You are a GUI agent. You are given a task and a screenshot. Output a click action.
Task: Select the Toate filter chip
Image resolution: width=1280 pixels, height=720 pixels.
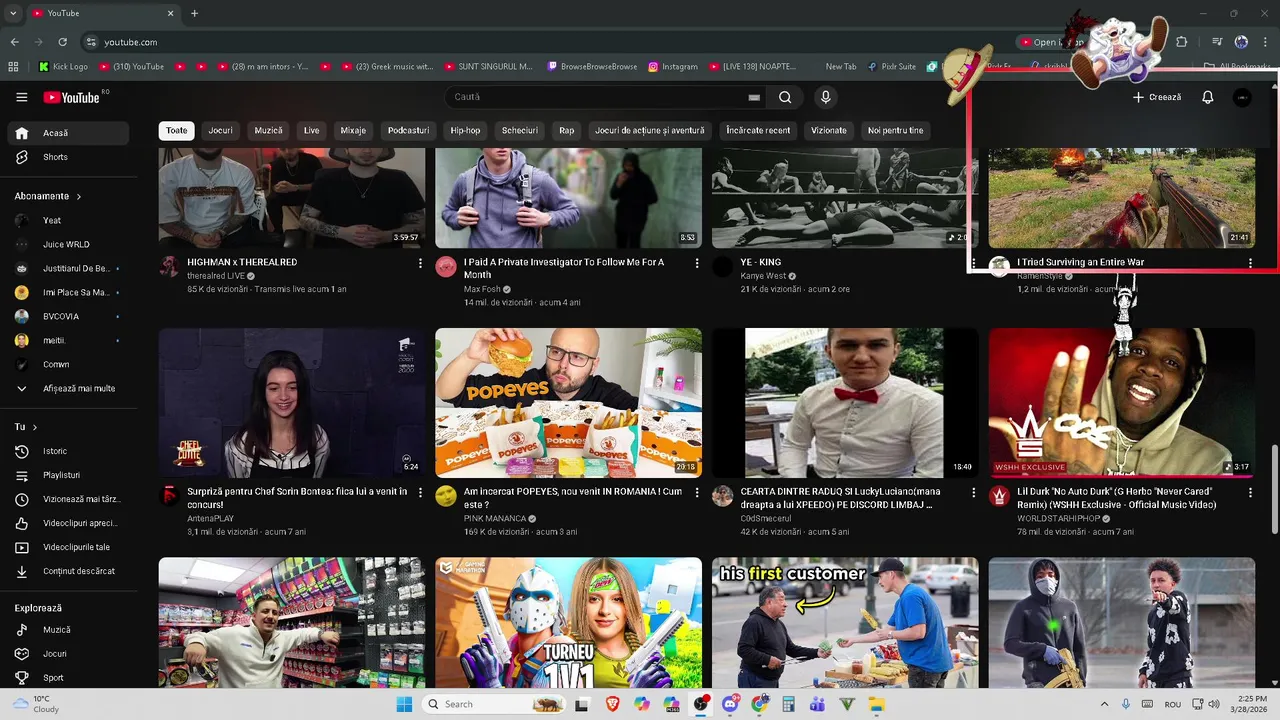click(176, 130)
